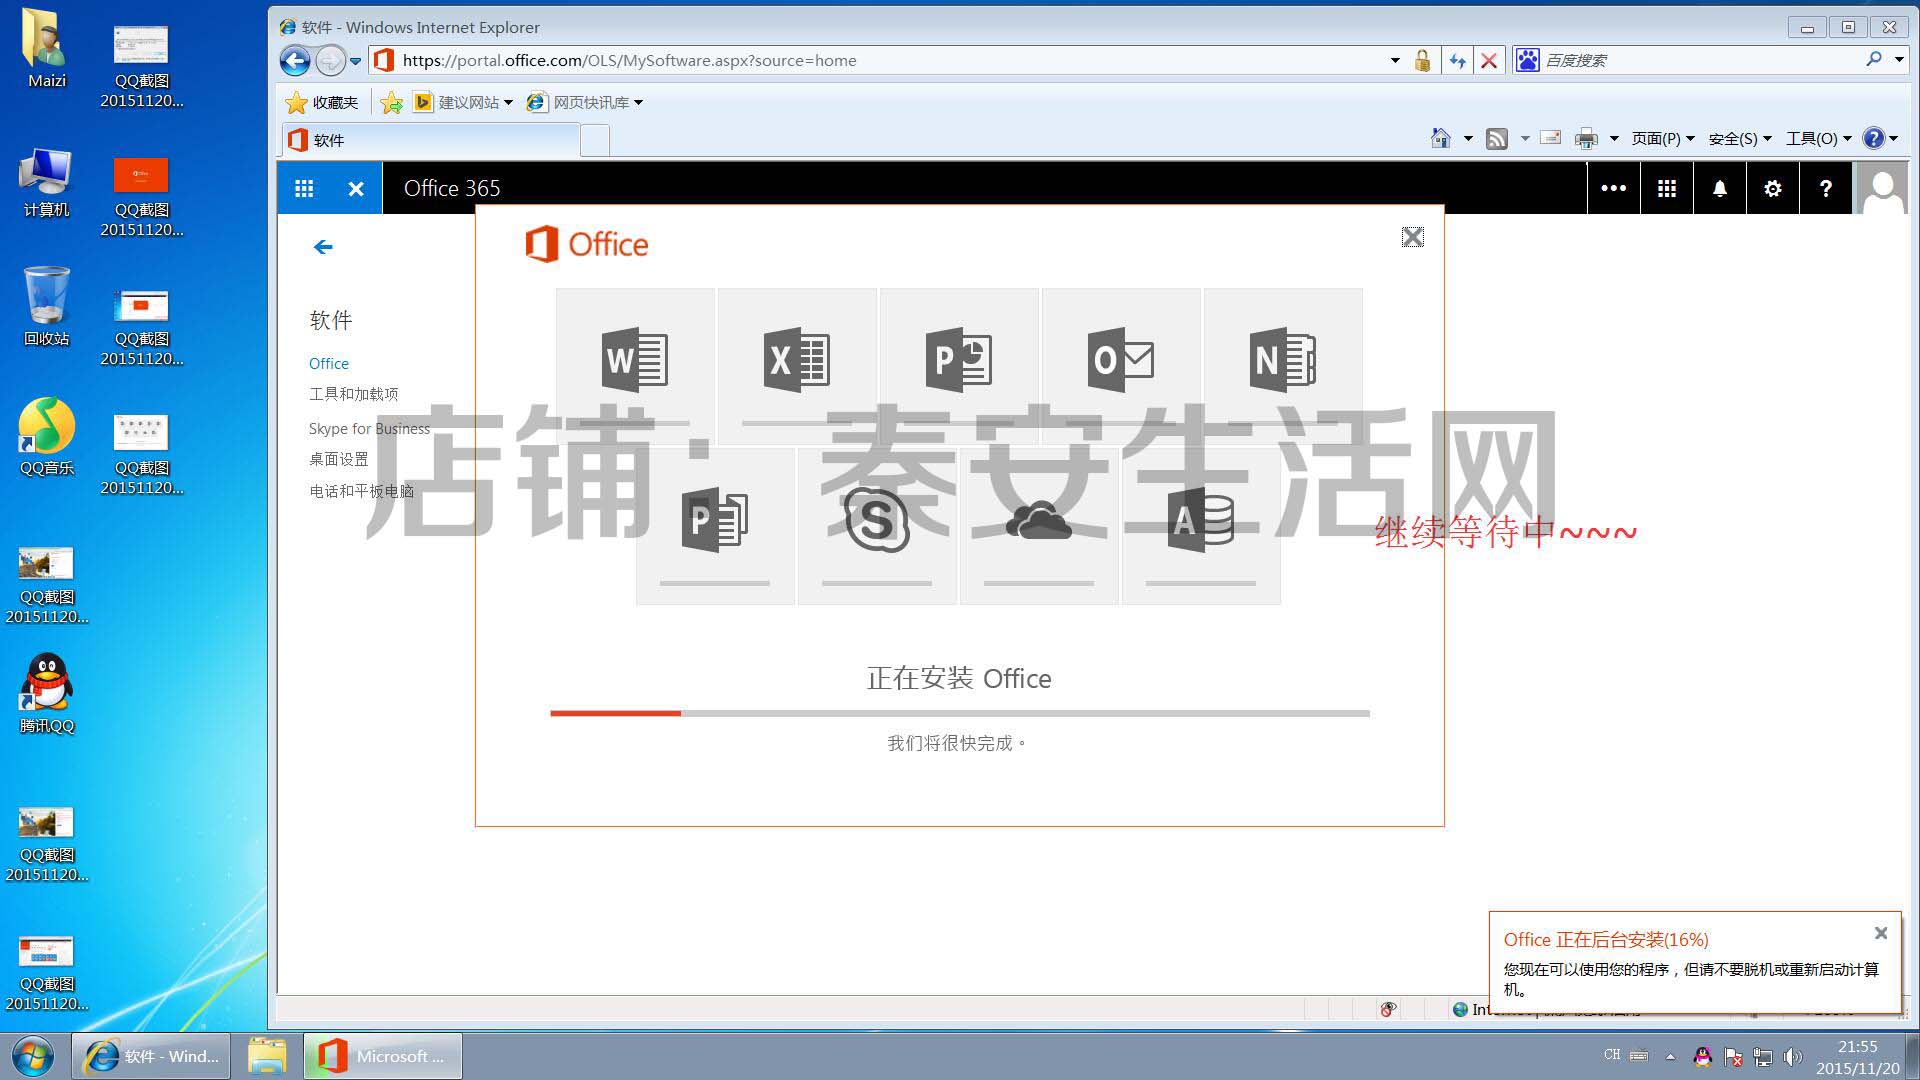Screen dimensions: 1920x1080
Task: Close the Office install dialog
Action: [1412, 237]
